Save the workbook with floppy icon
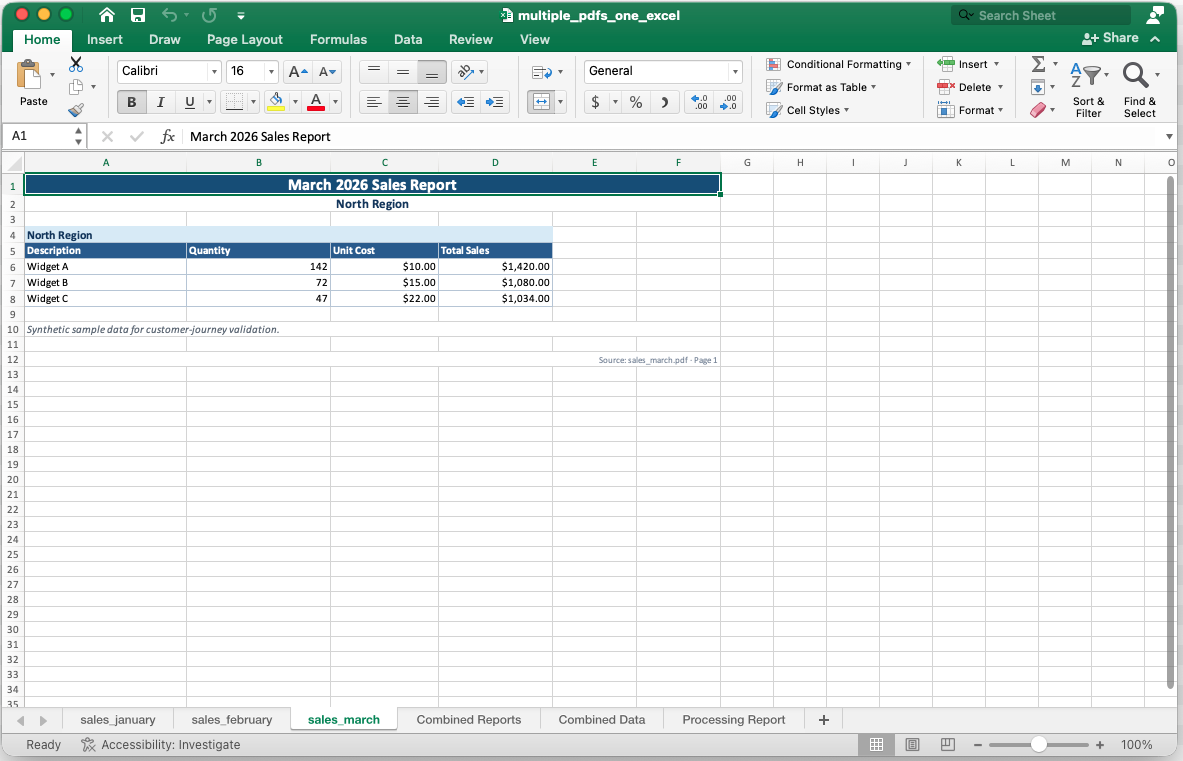 point(137,15)
